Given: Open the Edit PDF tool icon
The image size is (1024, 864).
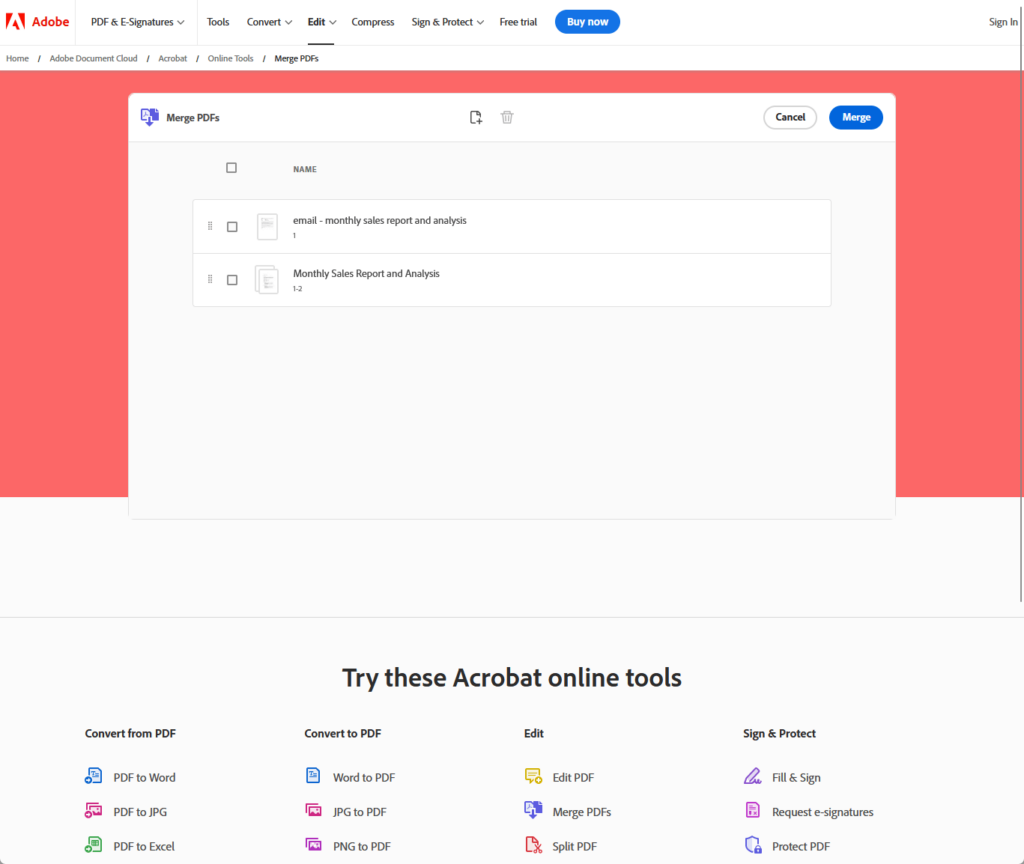Looking at the screenshot, I should 533,776.
